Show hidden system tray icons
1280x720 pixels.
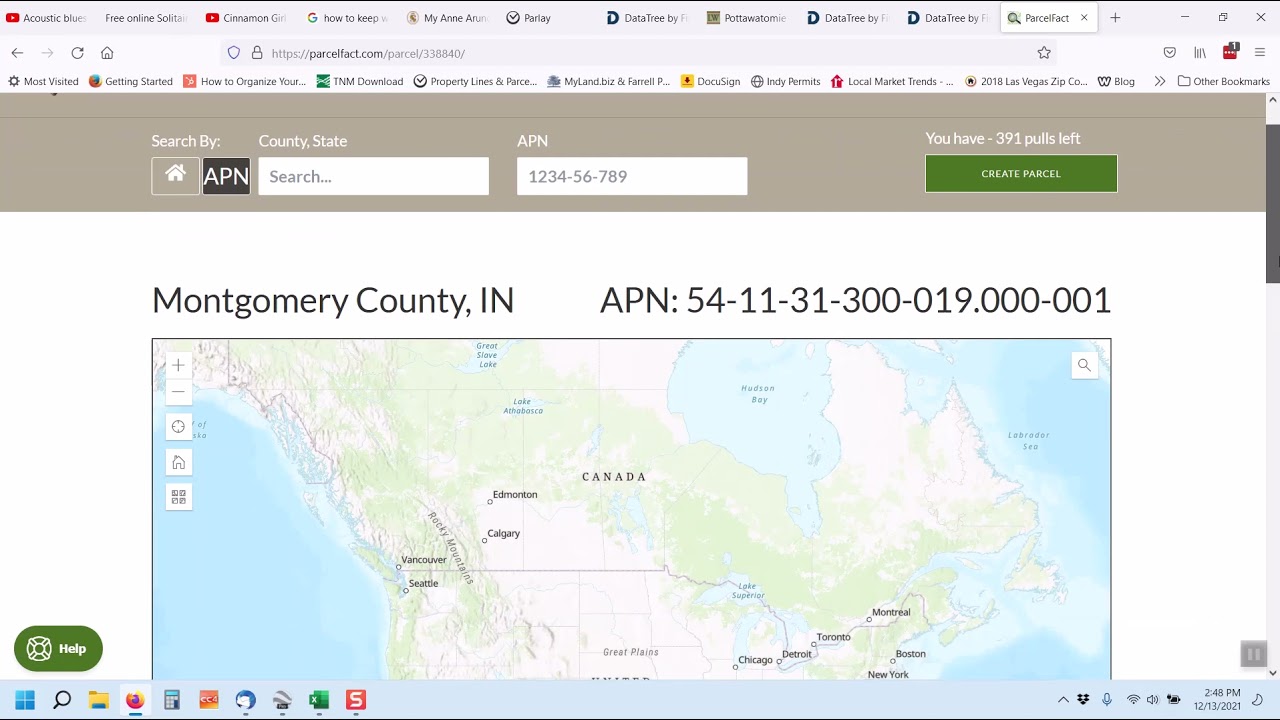pos(1063,700)
